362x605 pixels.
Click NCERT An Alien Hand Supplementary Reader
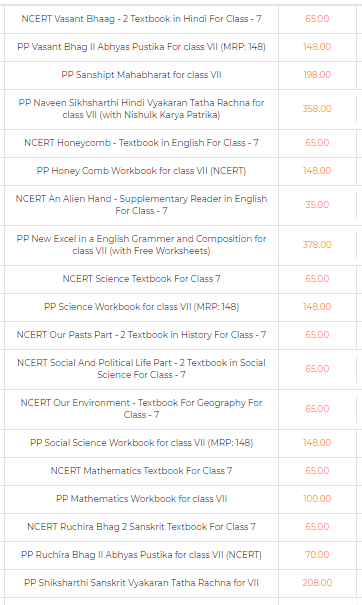point(141,205)
